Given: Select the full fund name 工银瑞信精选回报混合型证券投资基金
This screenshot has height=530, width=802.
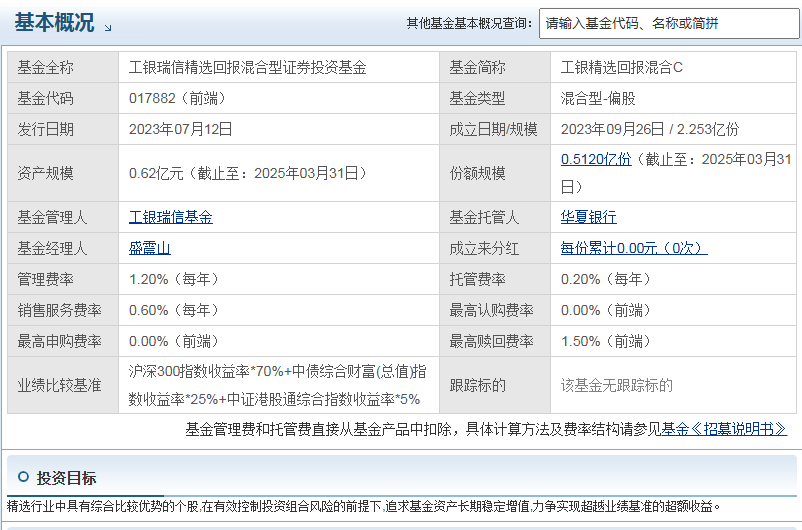Looking at the screenshot, I should [x=248, y=68].
